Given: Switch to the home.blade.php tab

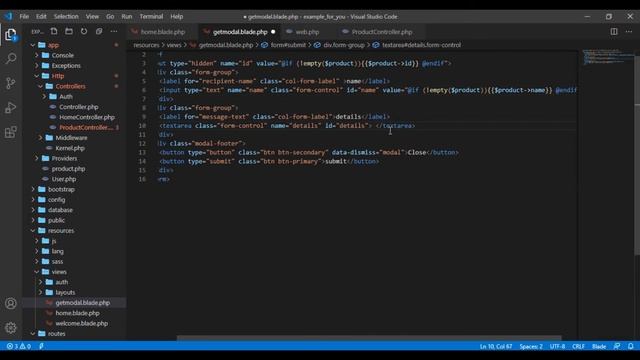Looking at the screenshot, I should (163, 32).
